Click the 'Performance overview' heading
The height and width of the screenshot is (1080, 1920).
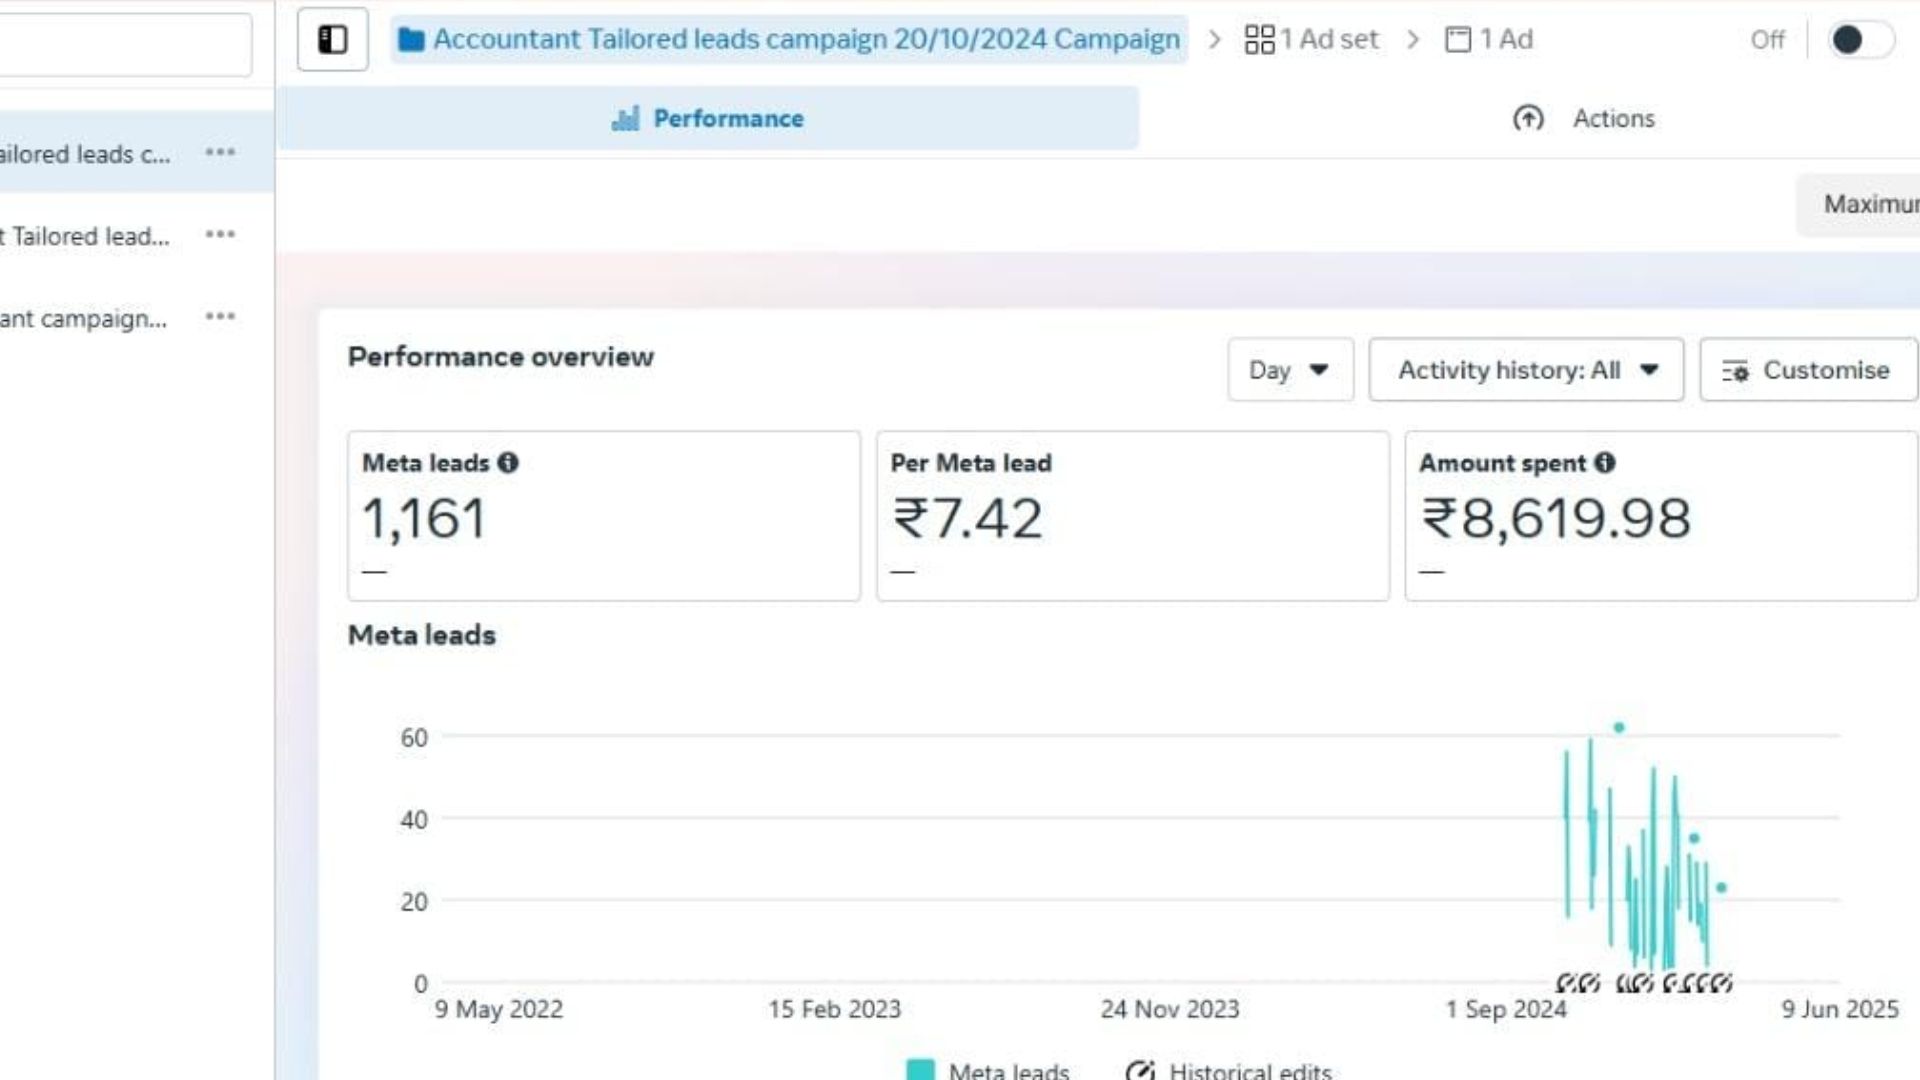[x=501, y=357]
